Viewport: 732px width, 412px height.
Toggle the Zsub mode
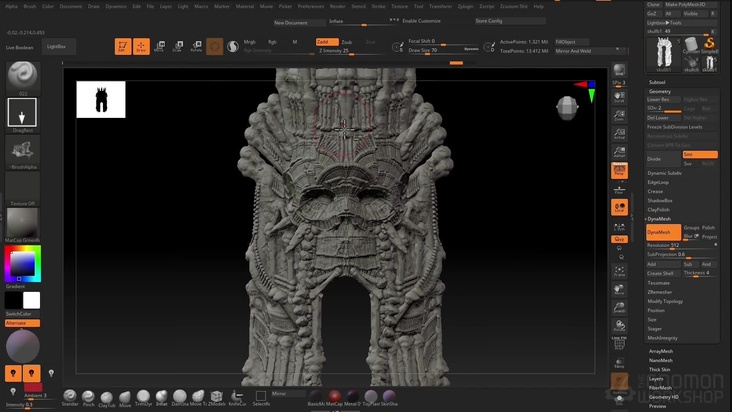347,42
